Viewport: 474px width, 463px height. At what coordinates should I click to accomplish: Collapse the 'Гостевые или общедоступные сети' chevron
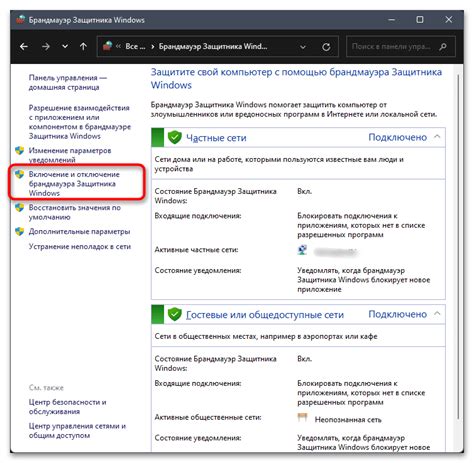(437, 314)
